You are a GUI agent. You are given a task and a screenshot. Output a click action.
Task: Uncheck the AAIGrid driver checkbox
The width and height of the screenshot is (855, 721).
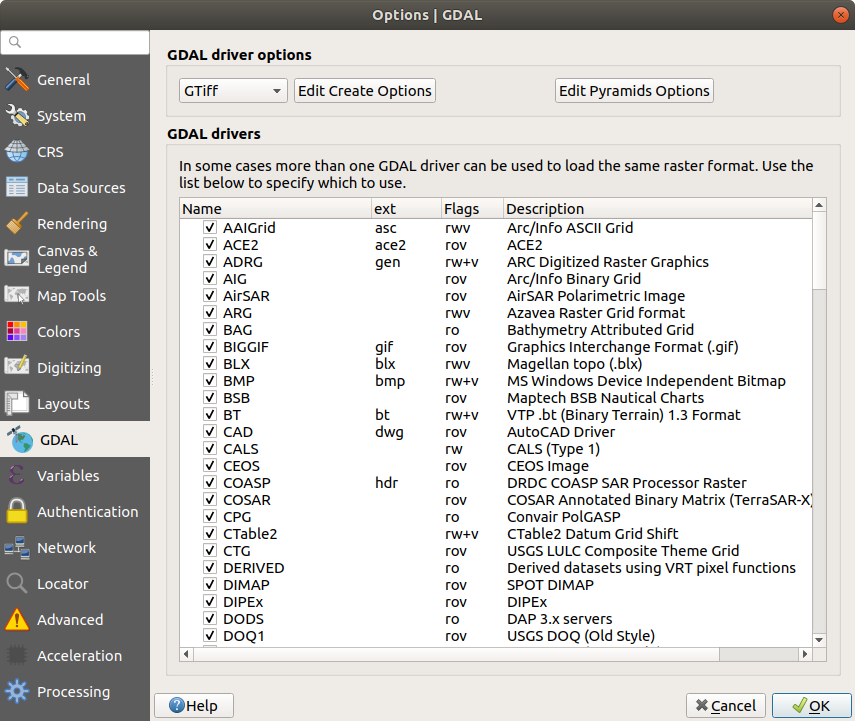point(210,228)
